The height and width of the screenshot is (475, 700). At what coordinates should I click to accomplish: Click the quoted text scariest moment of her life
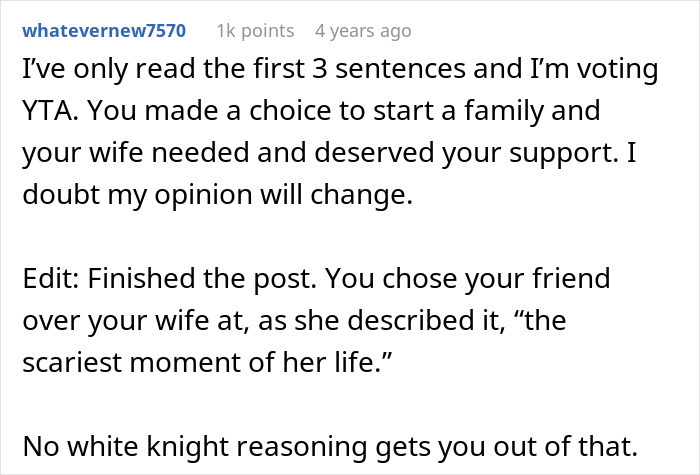click(x=207, y=362)
